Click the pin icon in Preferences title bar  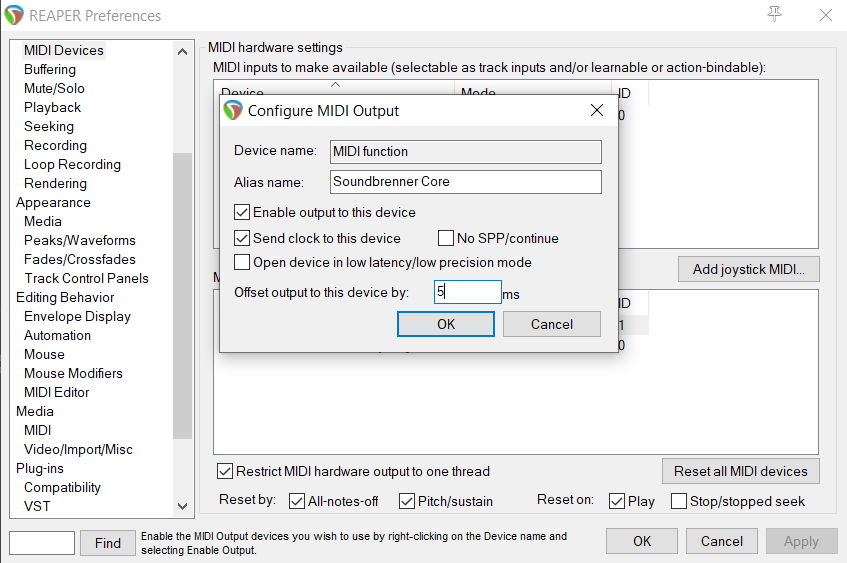point(775,14)
